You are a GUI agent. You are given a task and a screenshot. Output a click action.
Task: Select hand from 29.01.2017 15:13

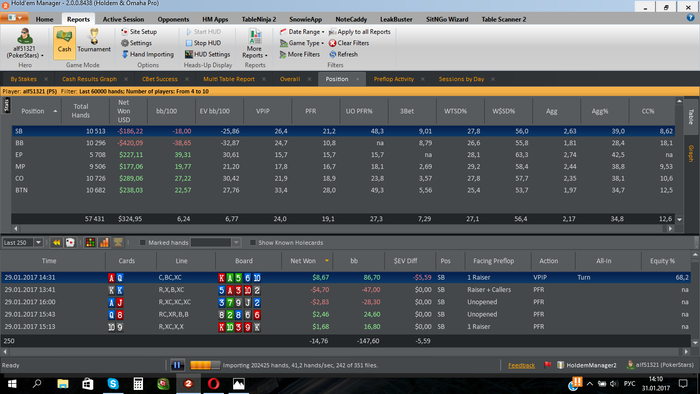point(346,327)
